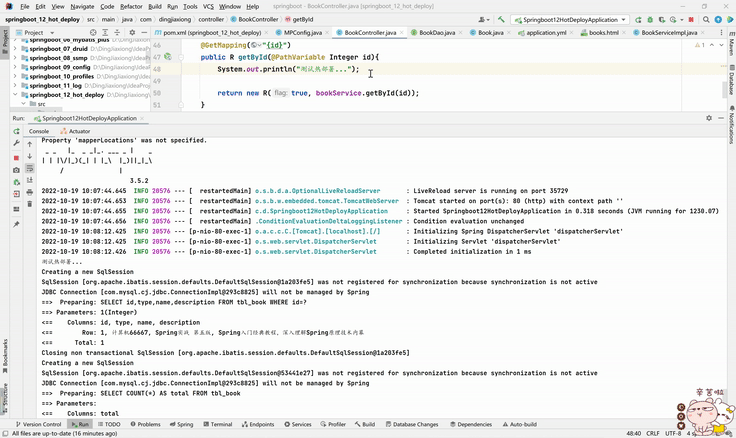Screen dimensions: 736x438
Task: Open Run panel settings gear
Action: tap(709, 118)
